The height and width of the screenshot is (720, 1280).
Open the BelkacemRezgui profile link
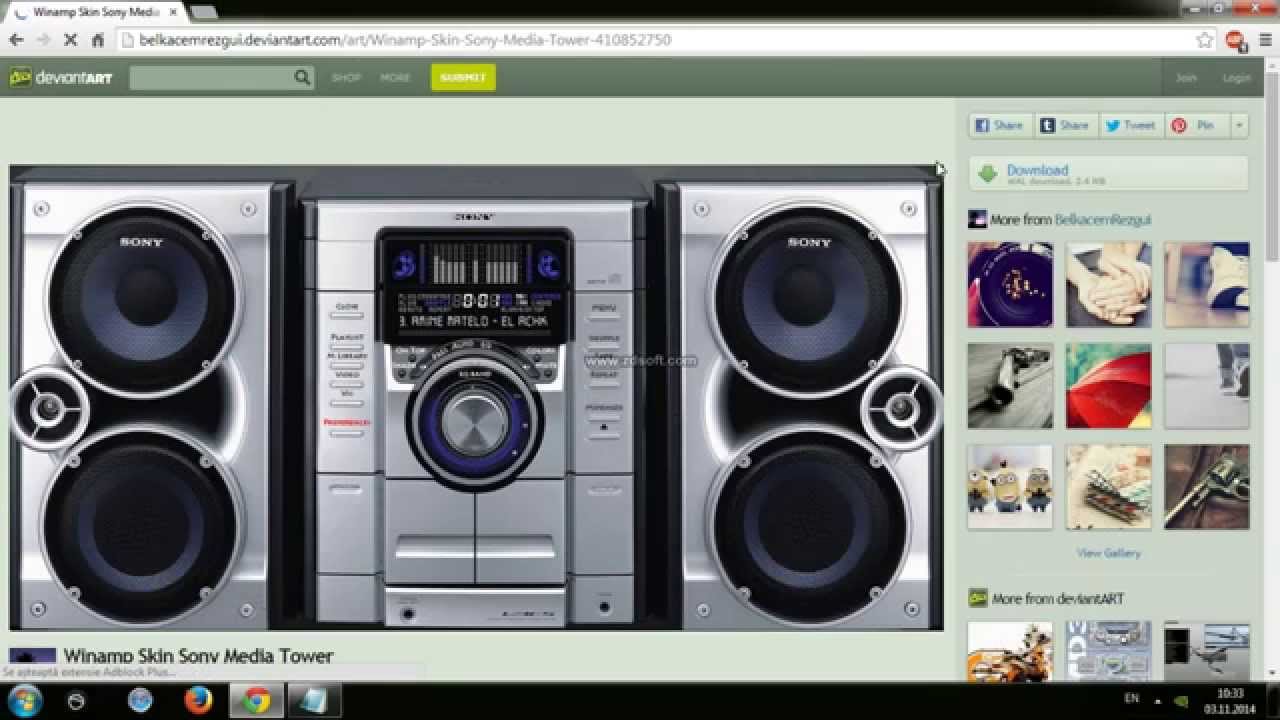1102,219
